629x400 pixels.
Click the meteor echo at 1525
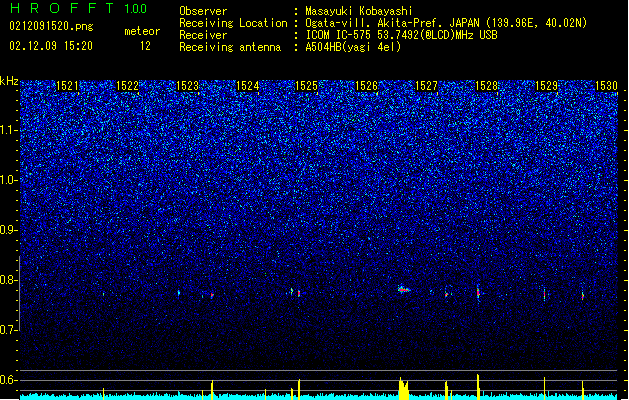coord(299,293)
